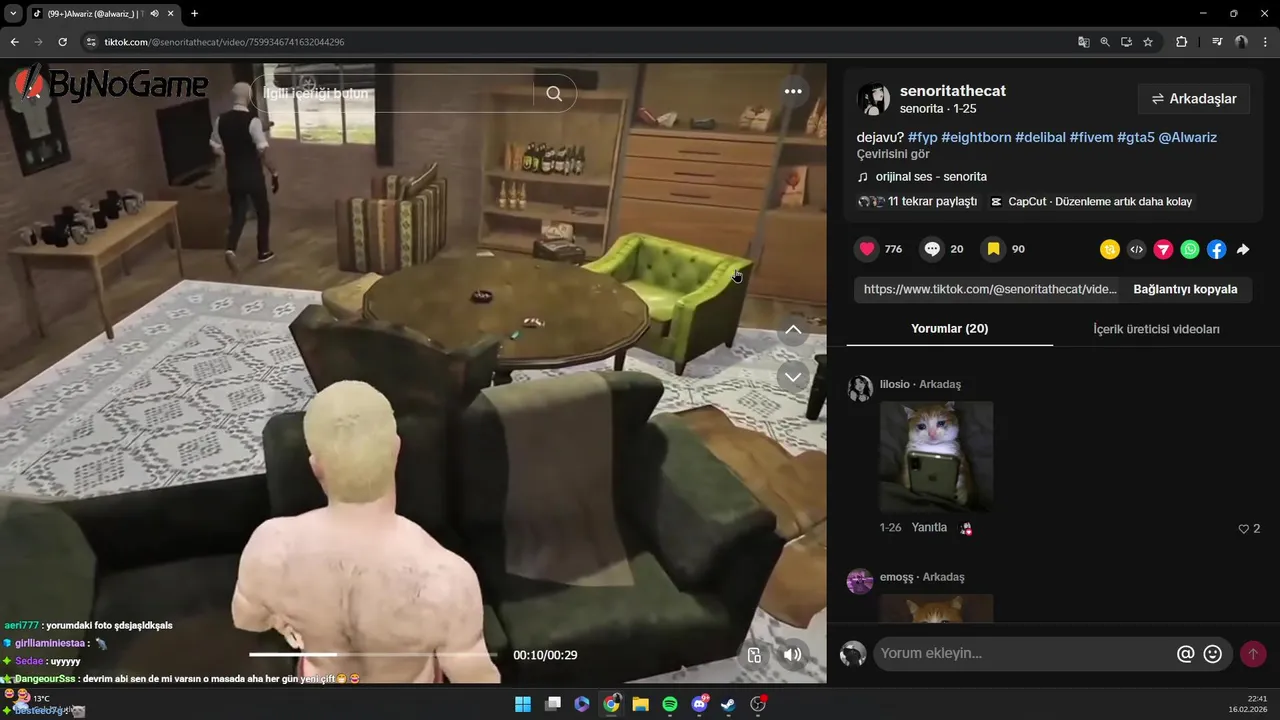Open comments via the speech bubble icon
The height and width of the screenshot is (720, 1280).
pos(932,249)
